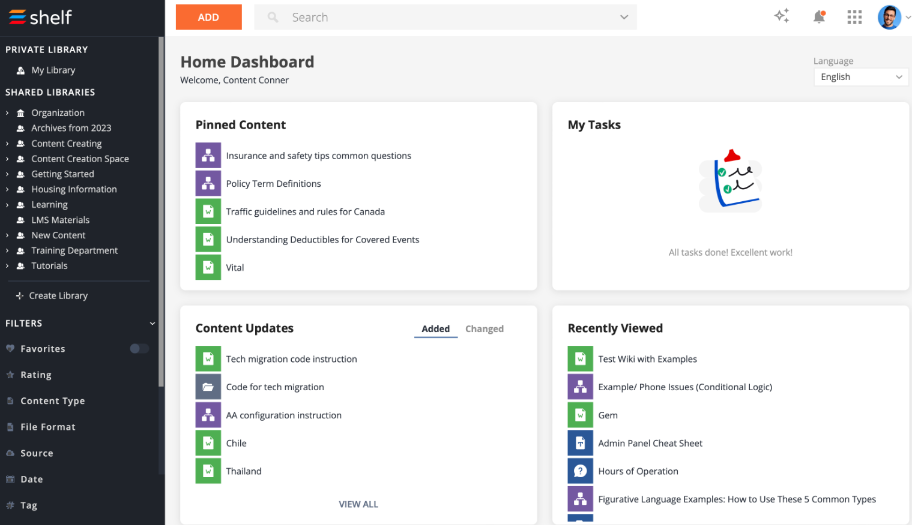Click Create Library

point(52,295)
